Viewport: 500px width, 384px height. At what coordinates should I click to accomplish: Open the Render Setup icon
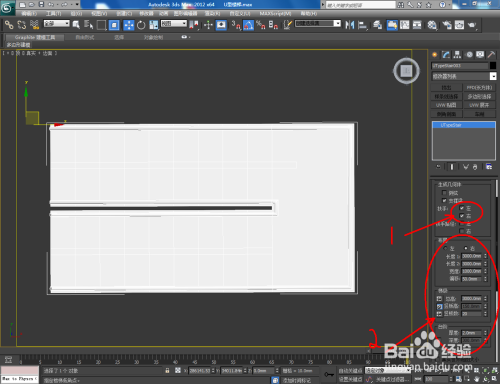pos(447,25)
